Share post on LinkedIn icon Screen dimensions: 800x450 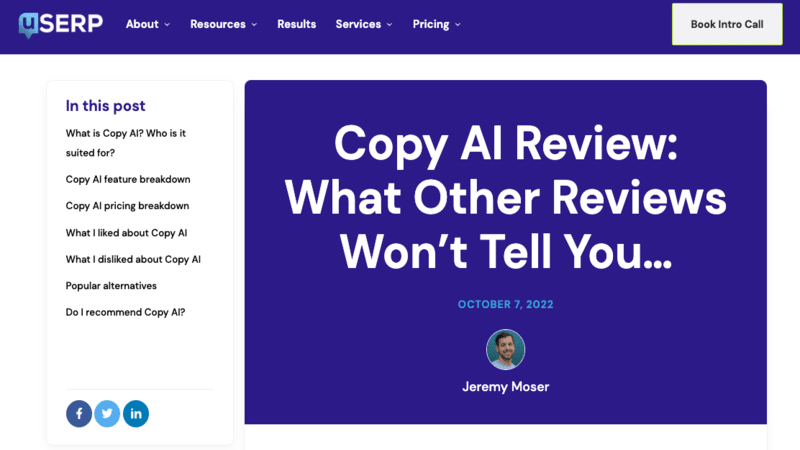click(x=136, y=413)
